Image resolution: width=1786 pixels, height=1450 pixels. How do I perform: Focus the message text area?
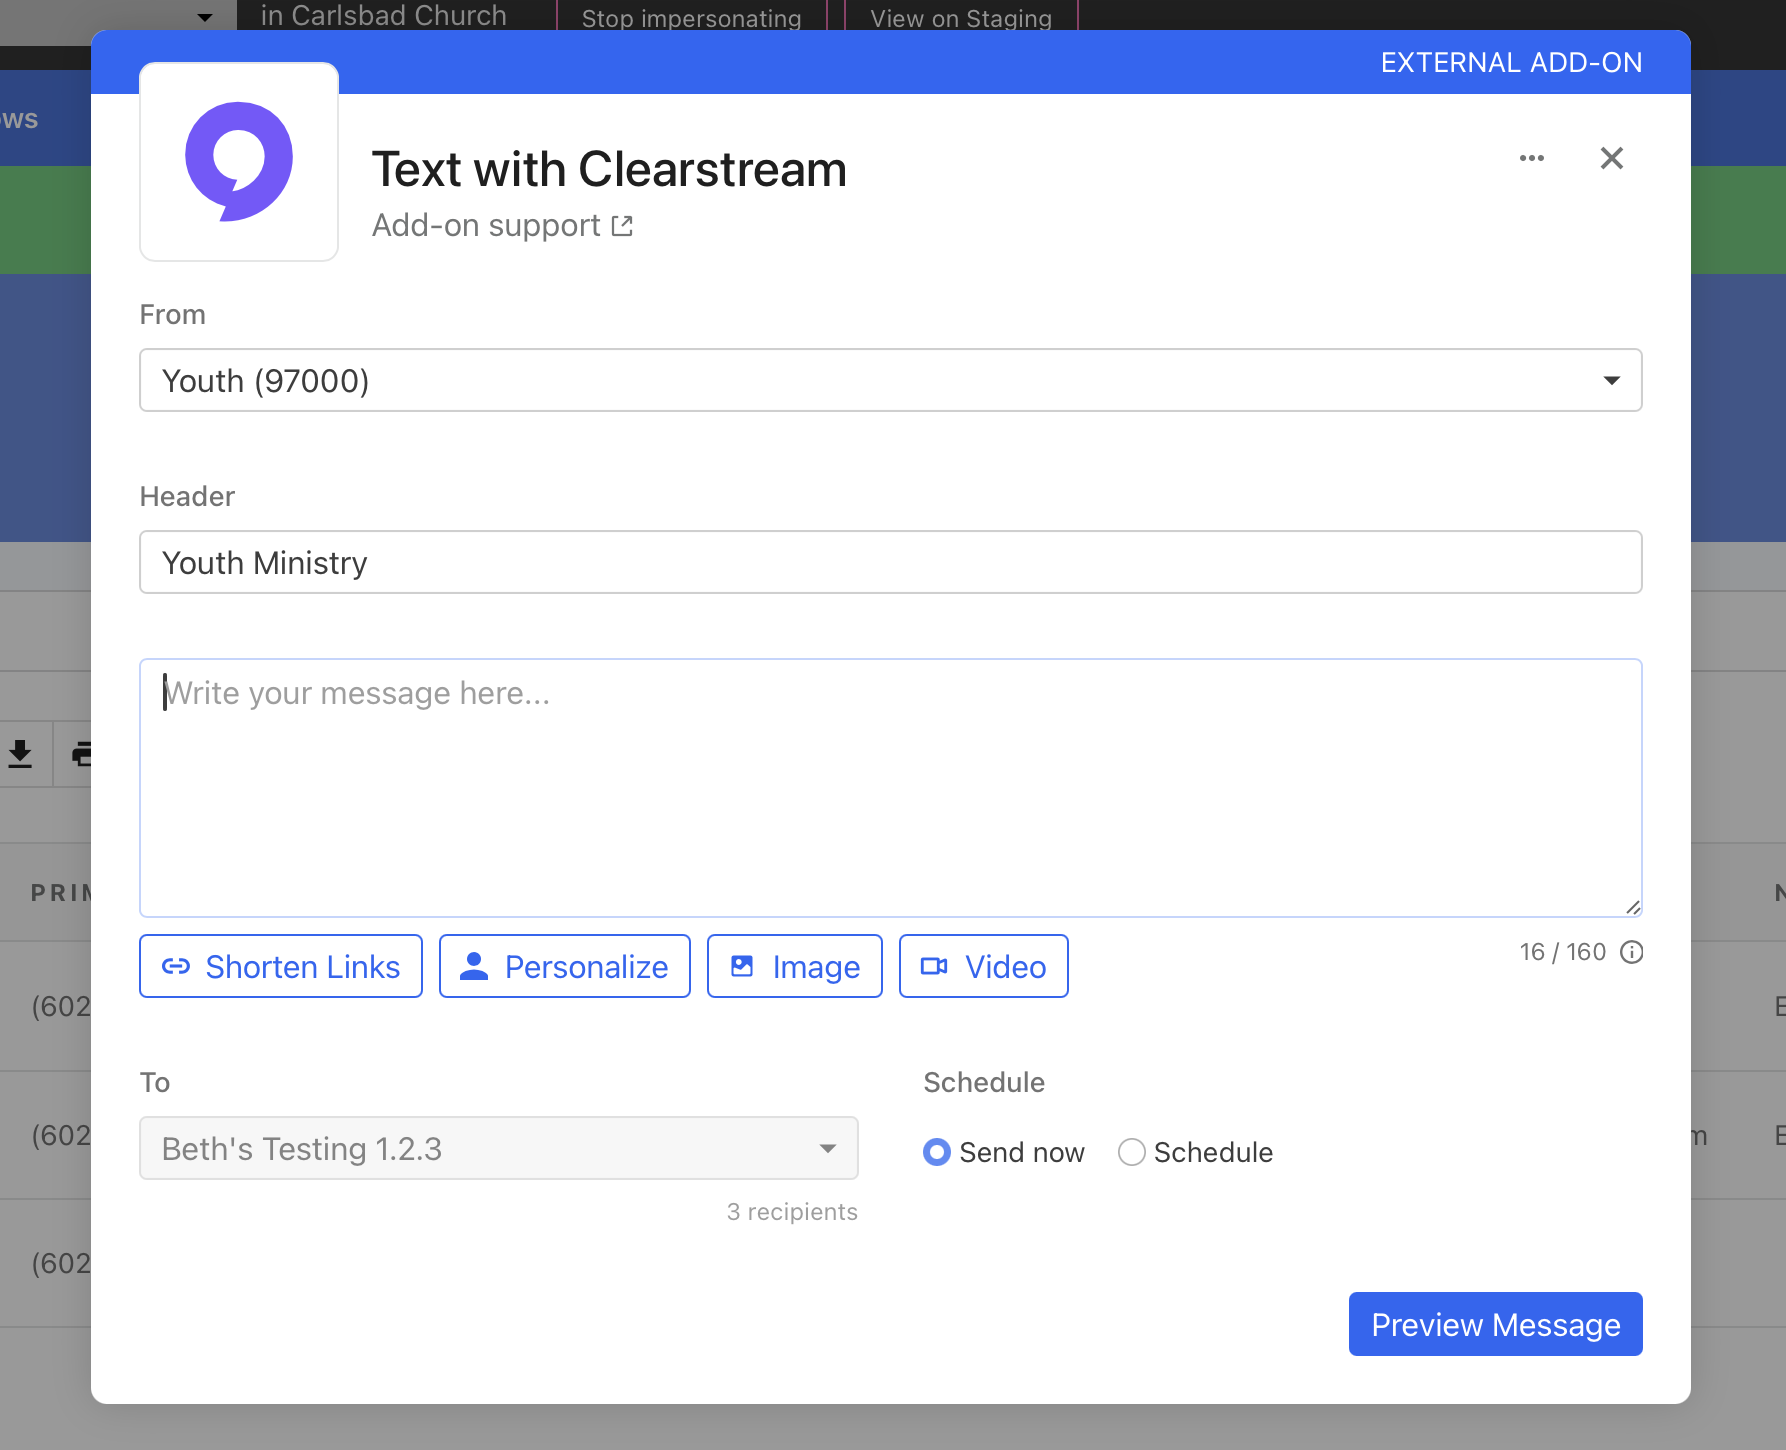(890, 788)
